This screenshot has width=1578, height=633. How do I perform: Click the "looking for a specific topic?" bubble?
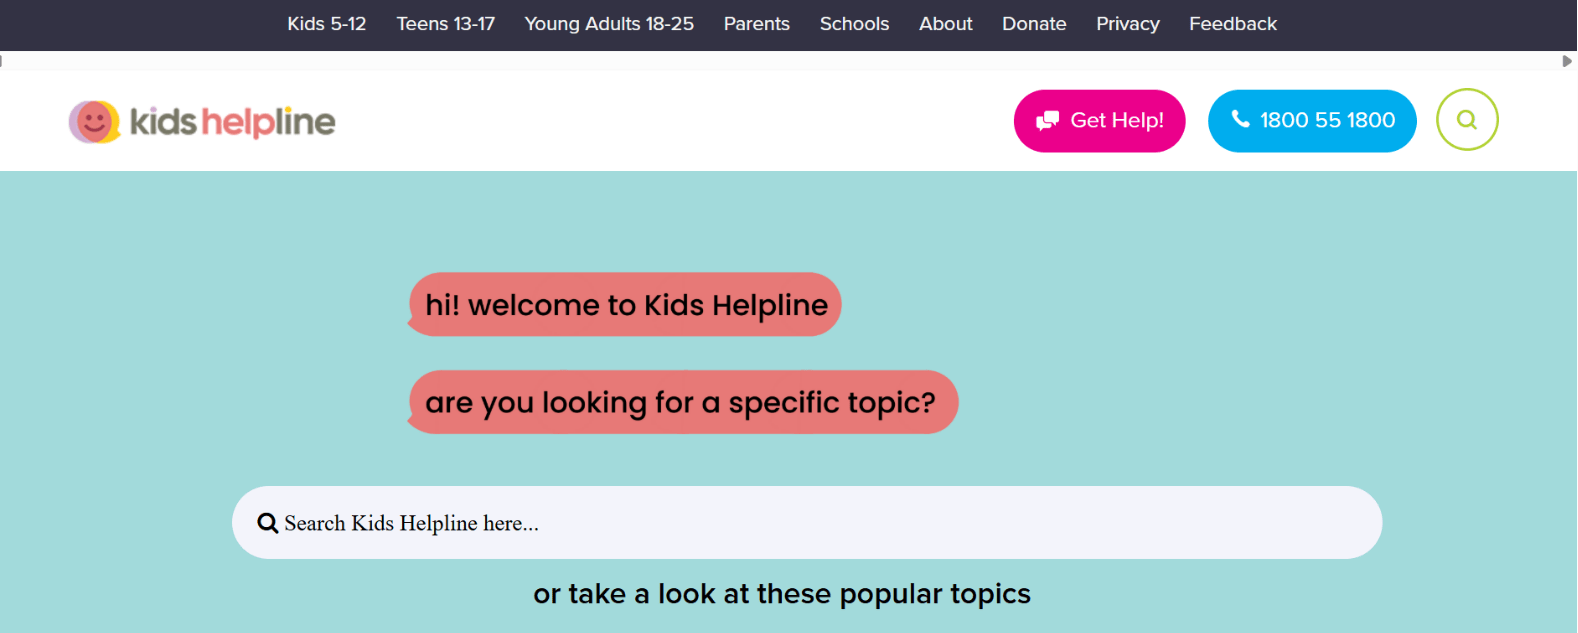682,402
